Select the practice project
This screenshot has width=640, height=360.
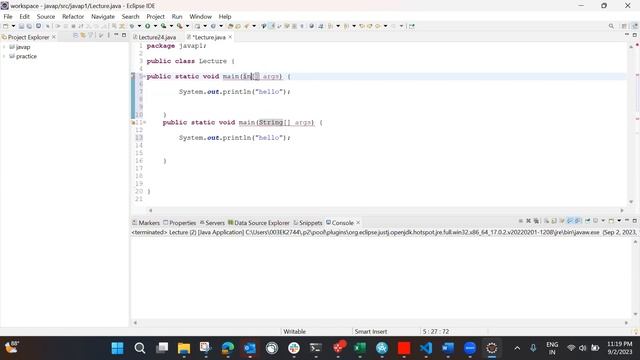tap(26, 56)
